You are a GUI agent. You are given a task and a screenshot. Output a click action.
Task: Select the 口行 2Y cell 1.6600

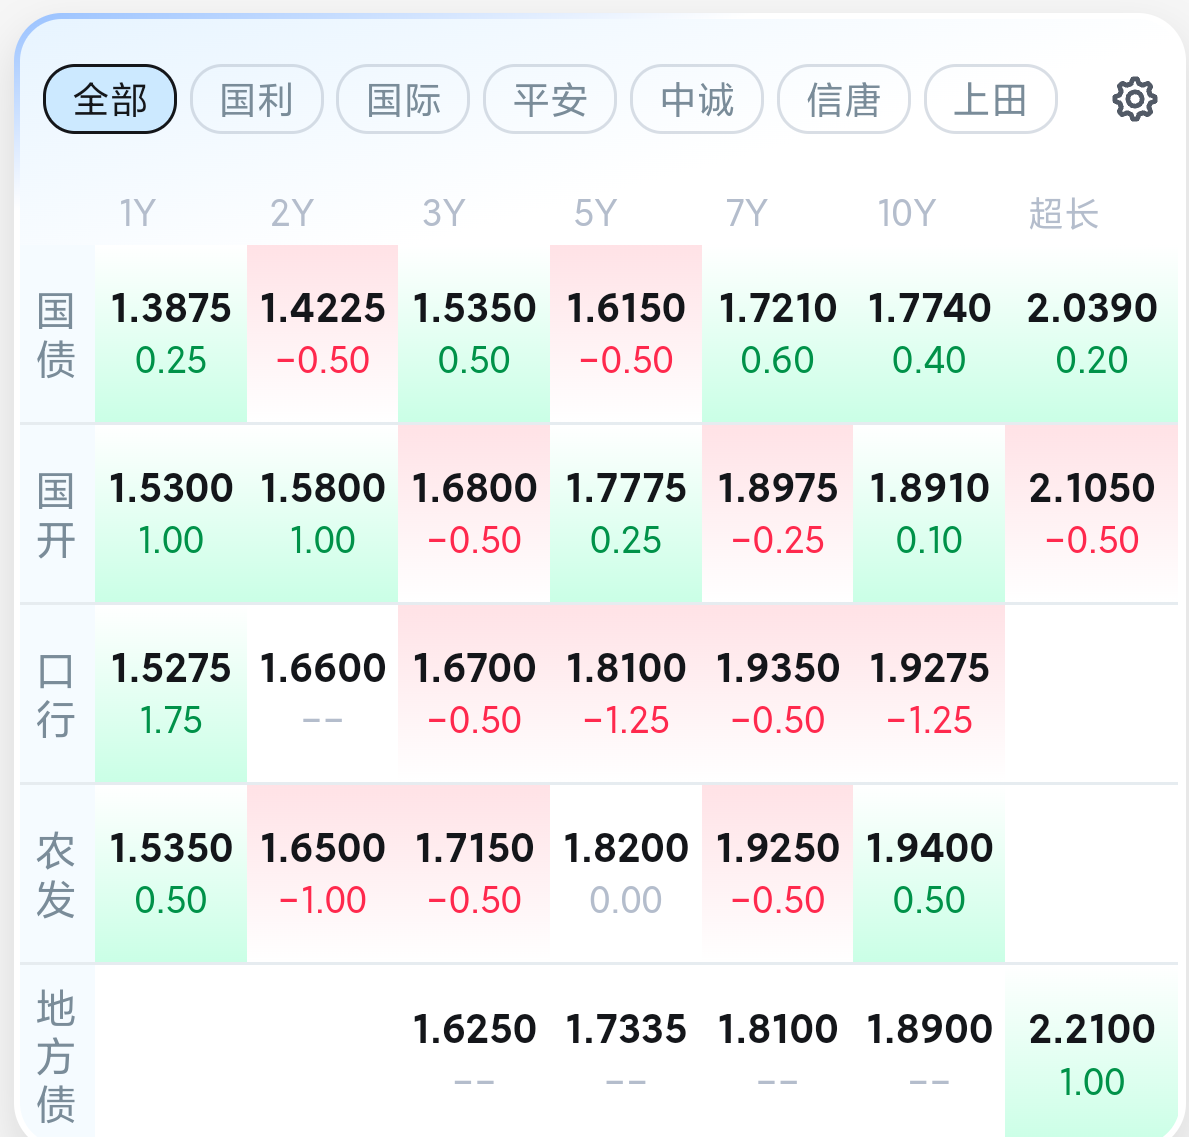pyautogui.click(x=322, y=693)
